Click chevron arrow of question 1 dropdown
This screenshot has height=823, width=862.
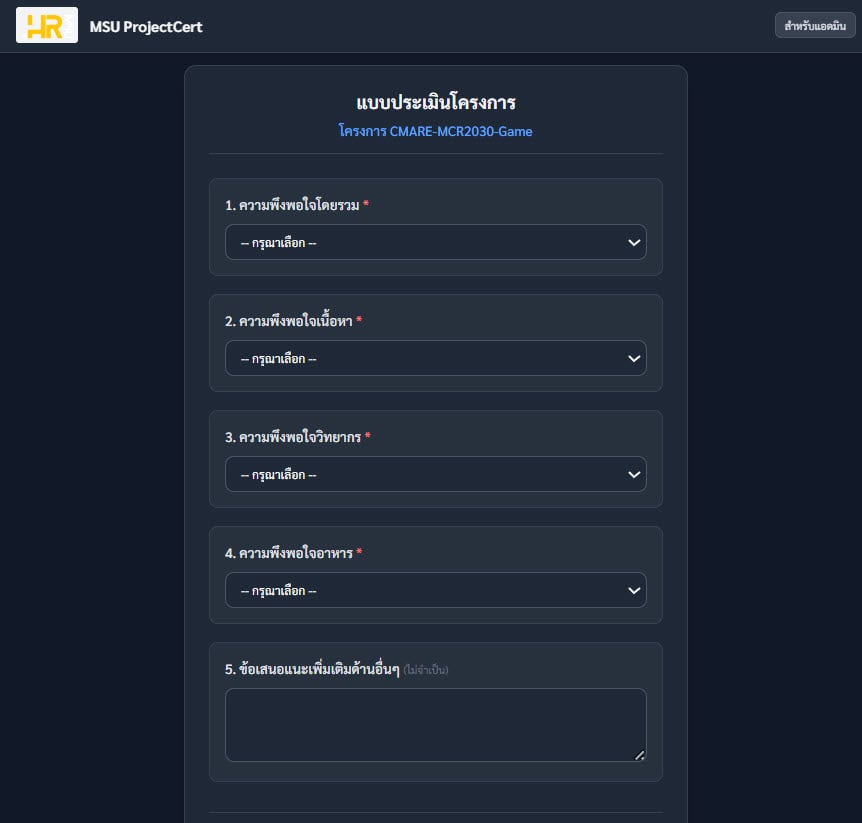pyautogui.click(x=633, y=242)
